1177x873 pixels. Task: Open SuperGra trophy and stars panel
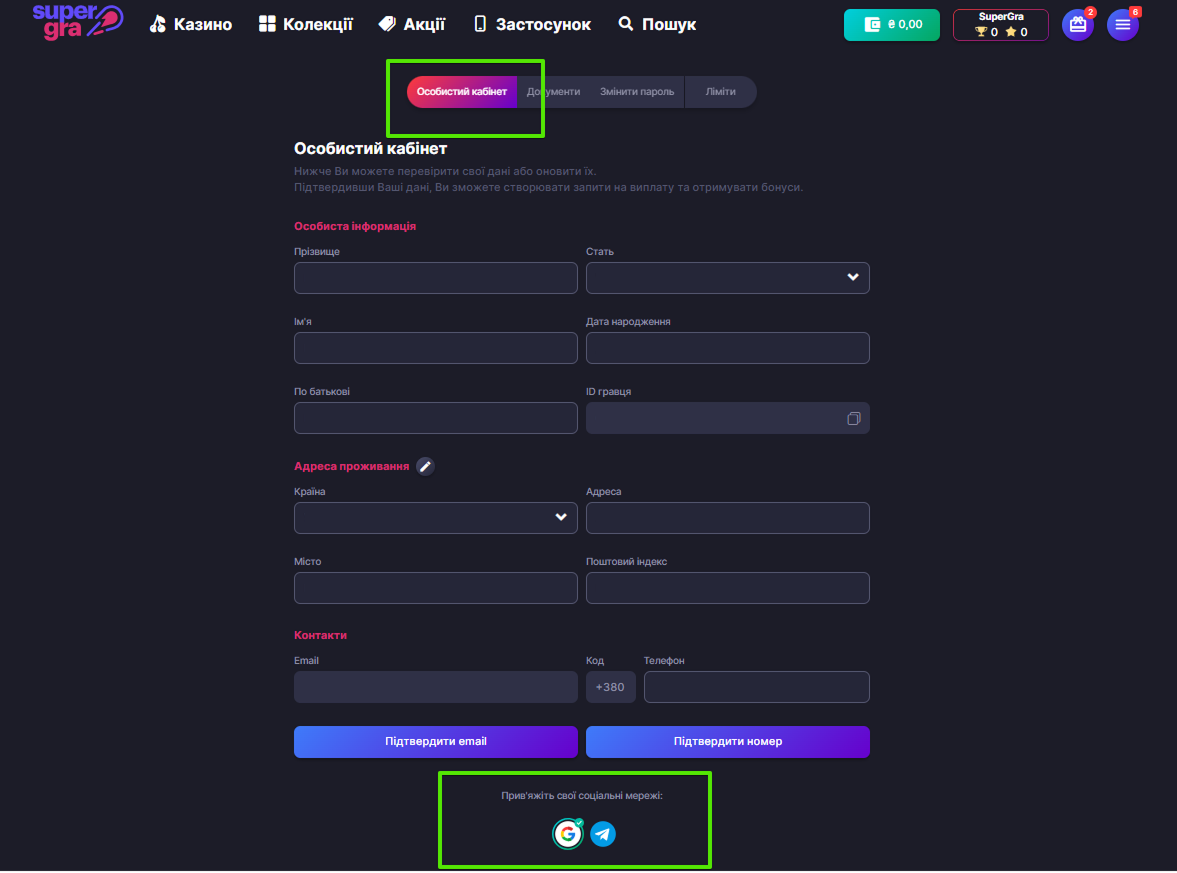pyautogui.click(x=1001, y=25)
